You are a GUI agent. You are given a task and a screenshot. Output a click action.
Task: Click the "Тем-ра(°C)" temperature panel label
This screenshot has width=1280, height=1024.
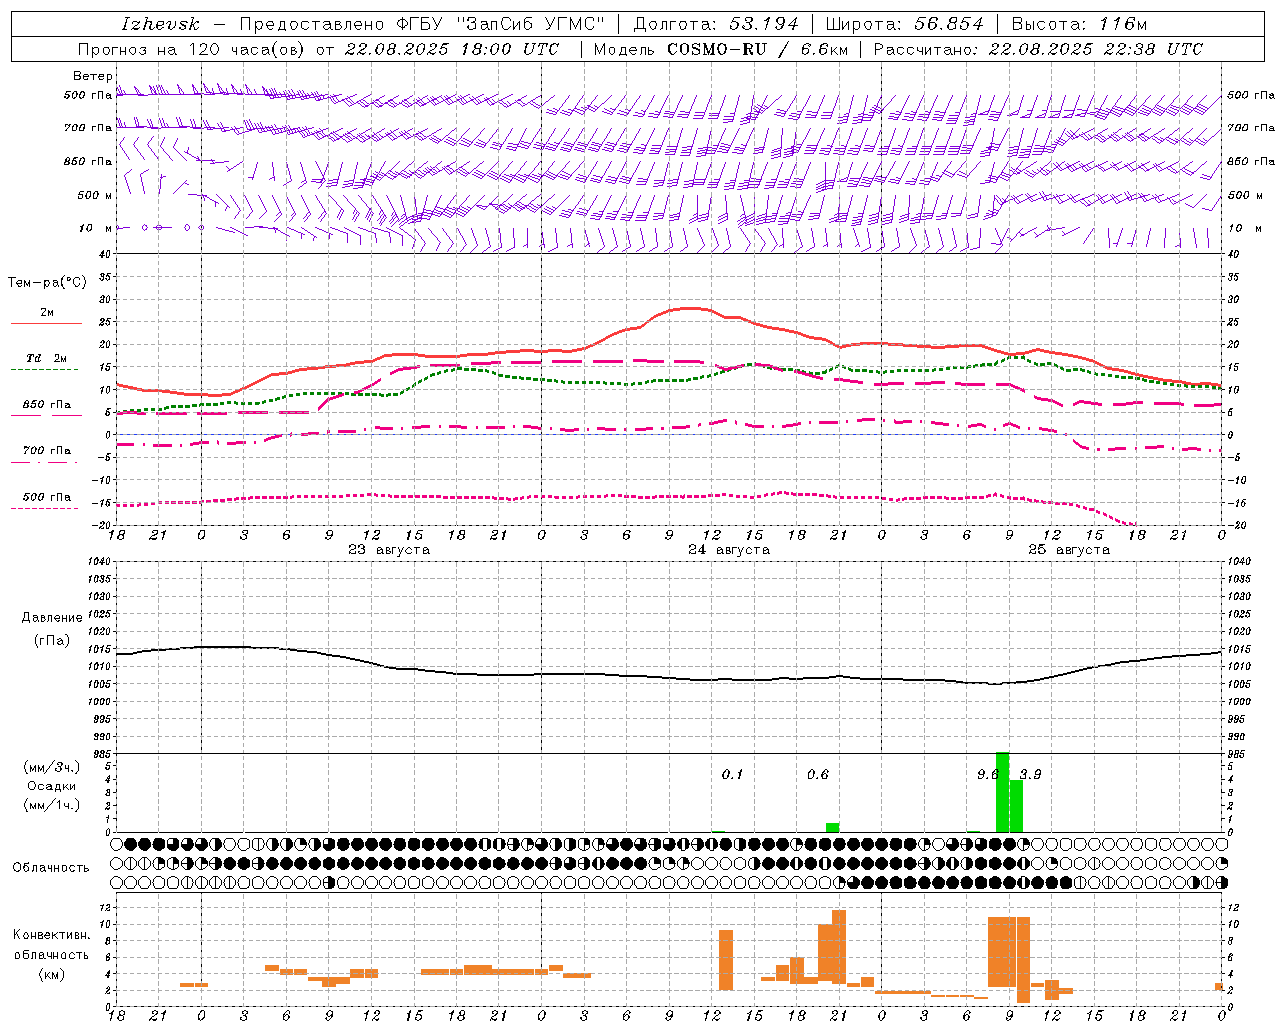pyautogui.click(x=47, y=283)
